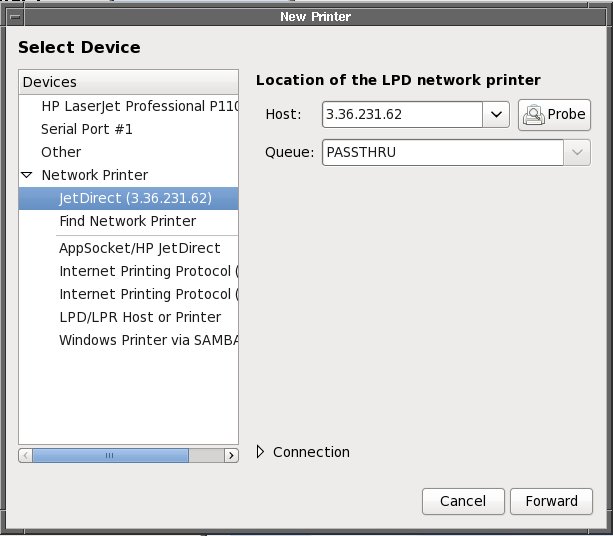Collapse the Network Printer tree node
The image size is (613, 536).
(27, 175)
